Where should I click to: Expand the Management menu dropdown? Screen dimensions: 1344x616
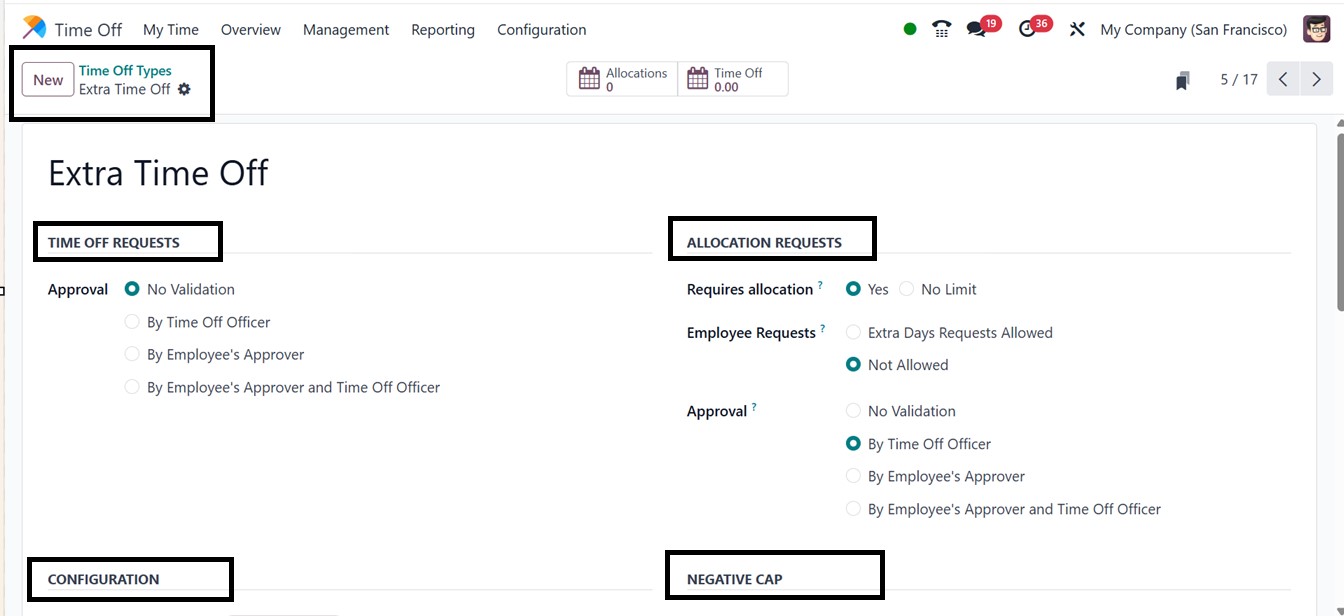(x=346, y=30)
